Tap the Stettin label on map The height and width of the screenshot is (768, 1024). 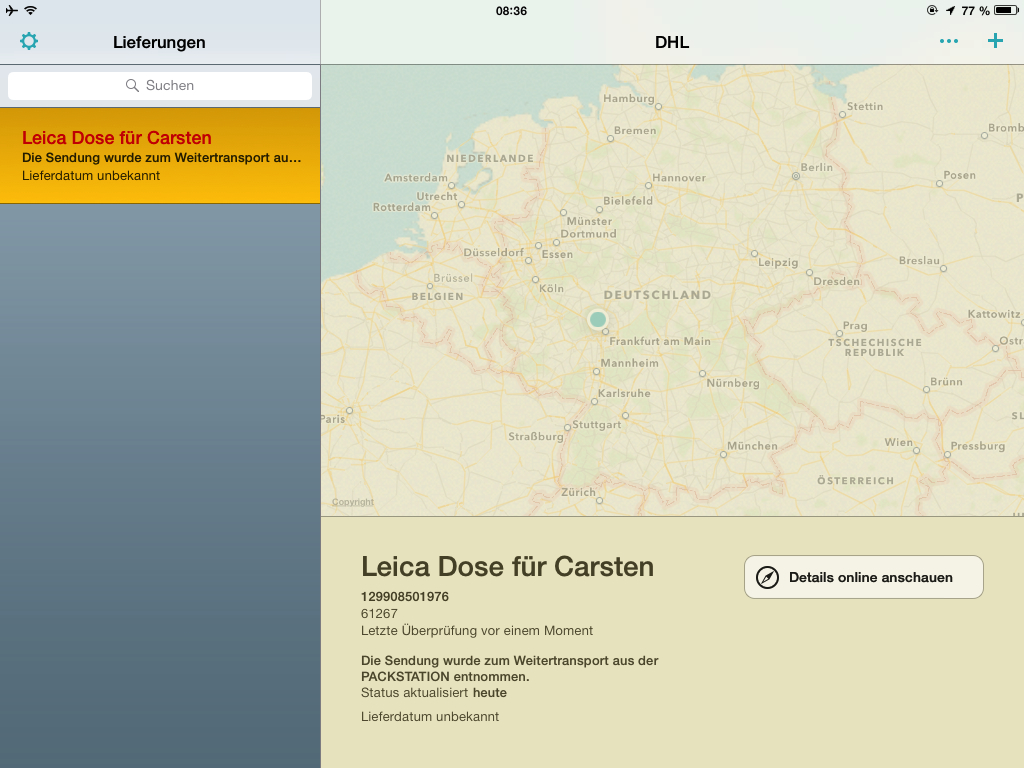pyautogui.click(x=865, y=106)
